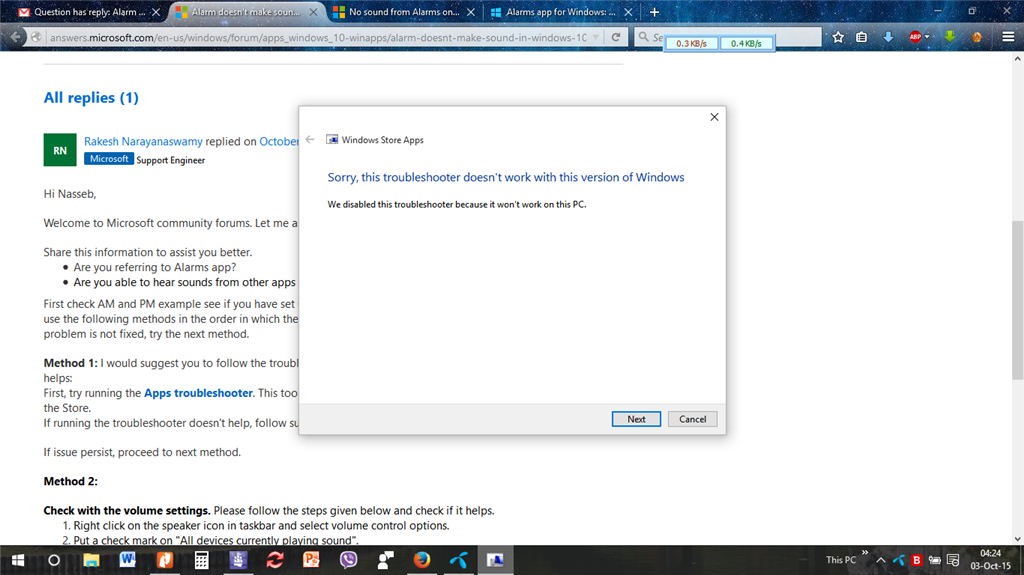This screenshot has width=1024, height=575.
Task: Open the Firefox hamburger menu
Action: pyautogui.click(x=1008, y=37)
